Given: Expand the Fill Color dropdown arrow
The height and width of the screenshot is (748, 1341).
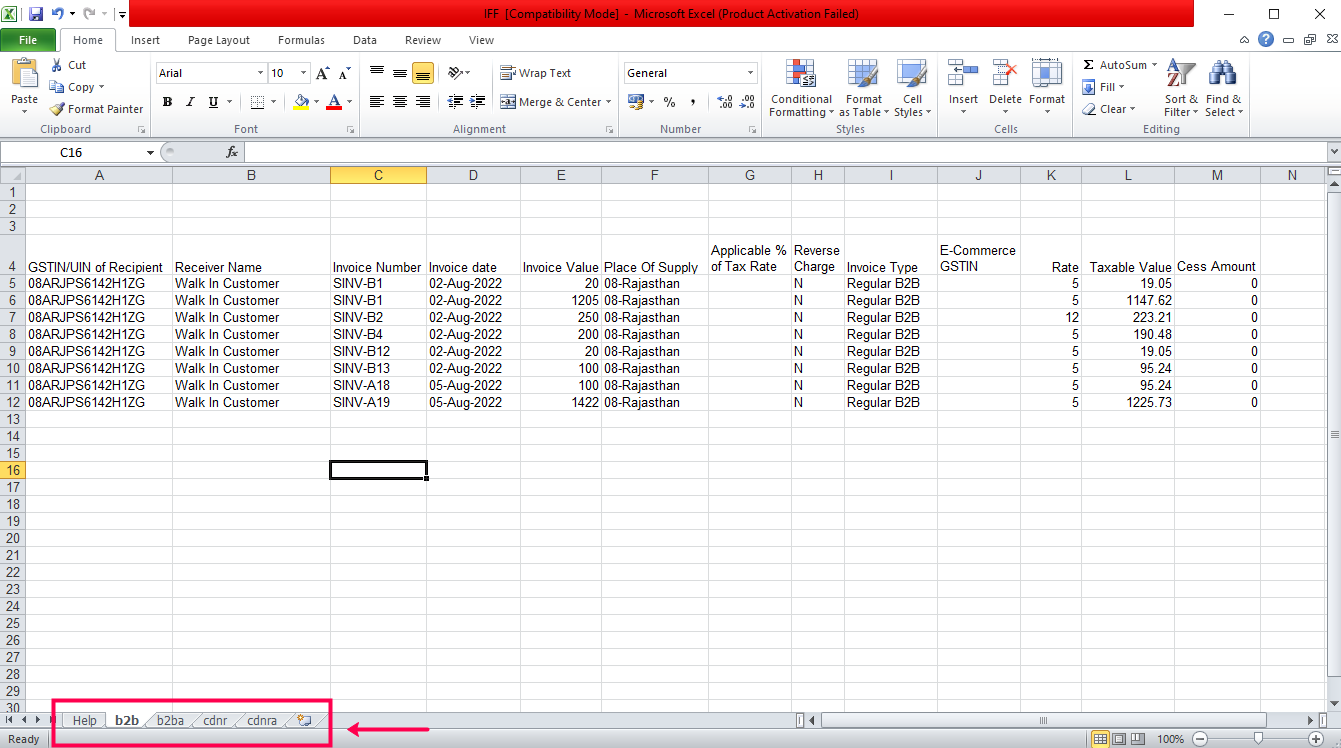Looking at the screenshot, I should pos(315,101).
